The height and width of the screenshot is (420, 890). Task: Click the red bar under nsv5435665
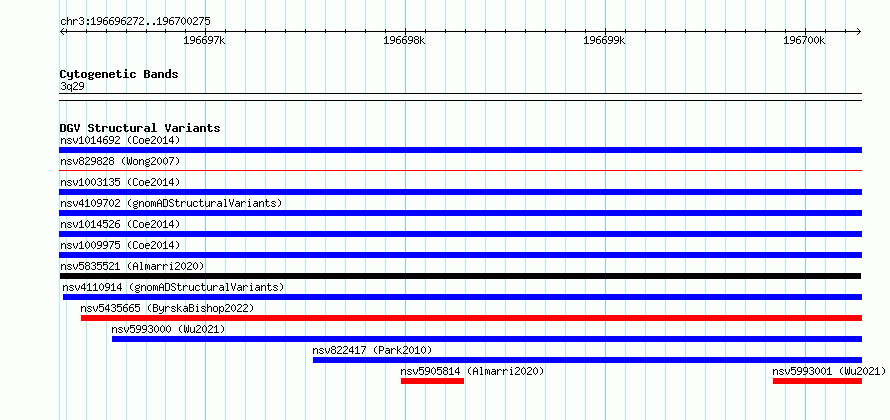tap(471, 318)
